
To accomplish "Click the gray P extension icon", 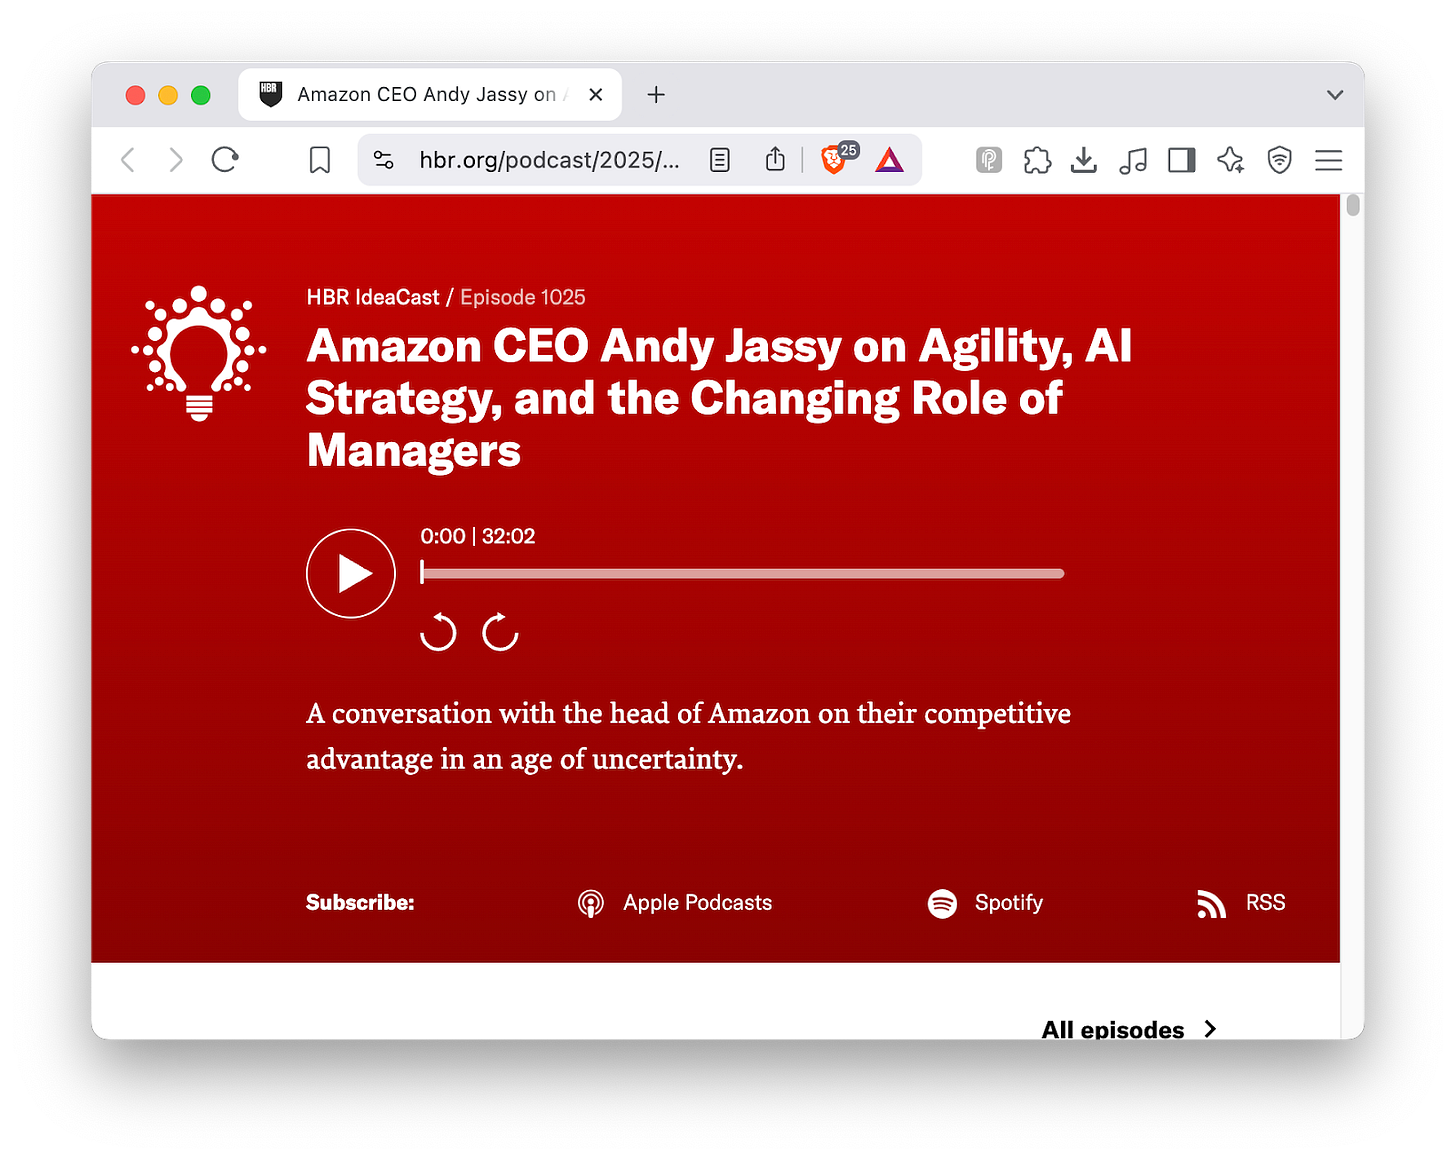I will (989, 160).
